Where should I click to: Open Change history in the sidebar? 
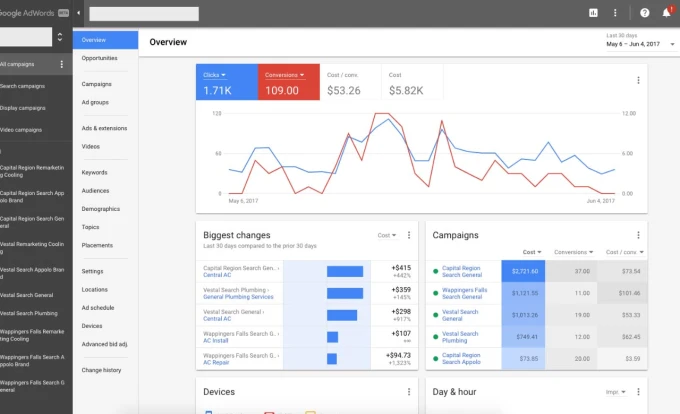click(x=101, y=370)
